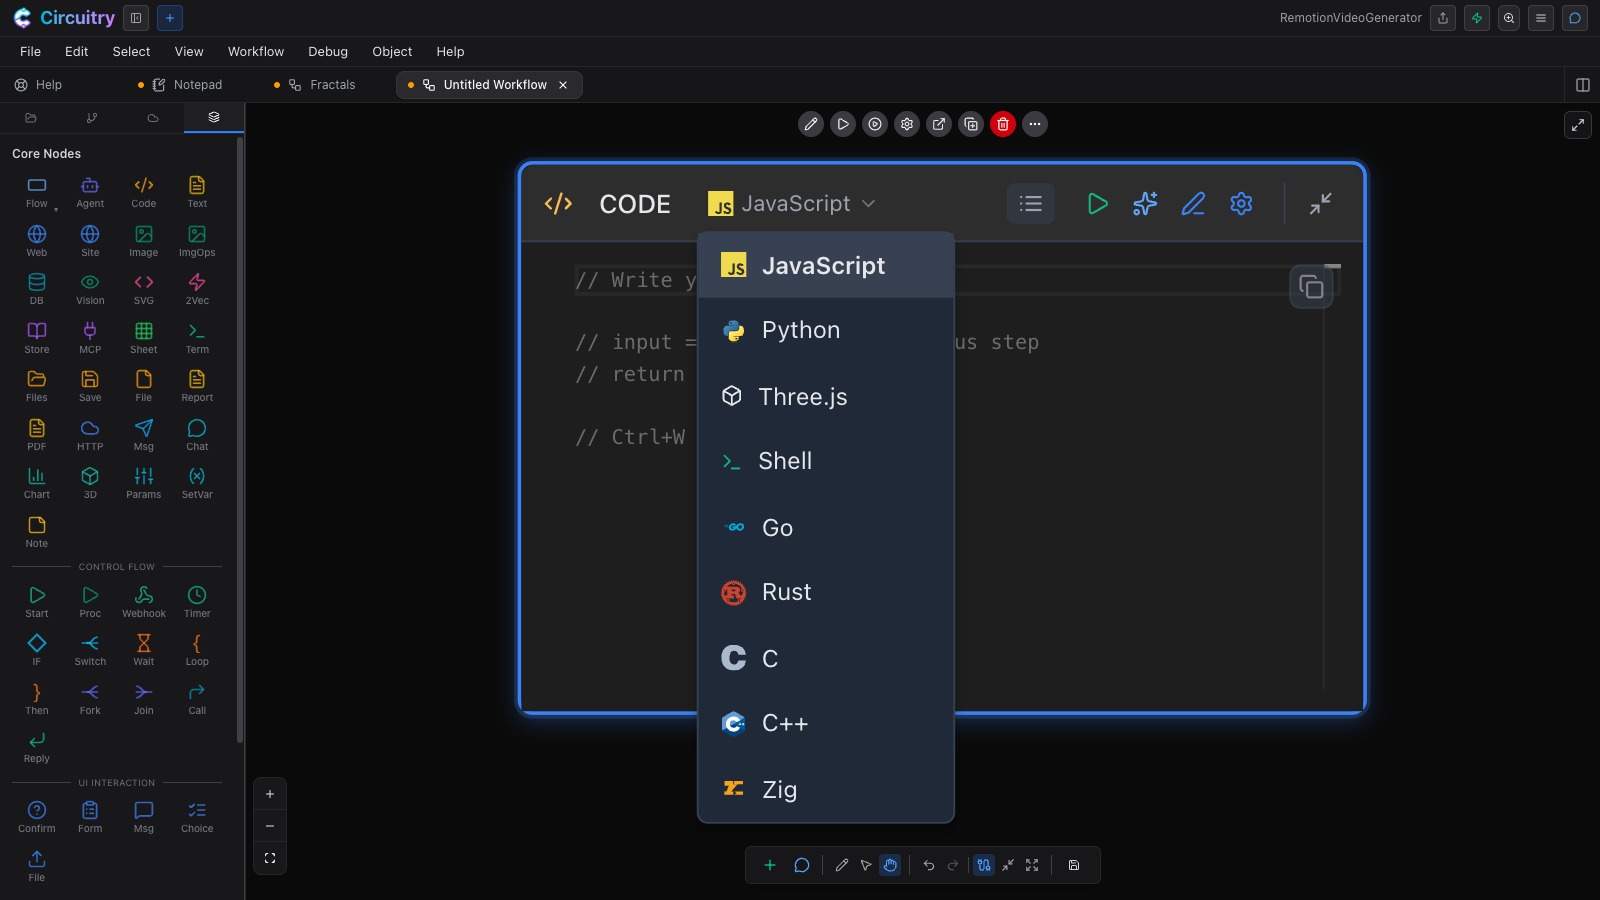Viewport: 1600px width, 900px height.
Task: Pick the 2Vec node icon
Action: coord(197,289)
